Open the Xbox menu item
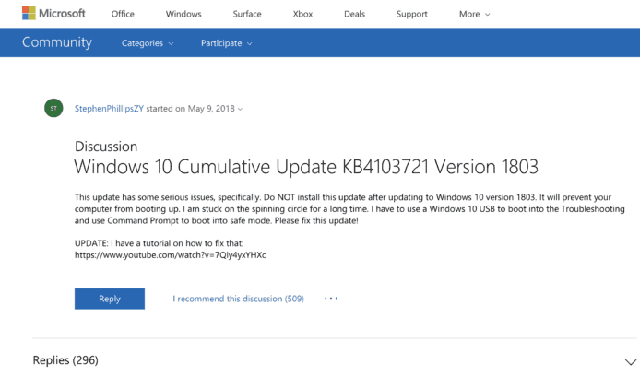Screen dimensions: 640x377 tap(302, 14)
